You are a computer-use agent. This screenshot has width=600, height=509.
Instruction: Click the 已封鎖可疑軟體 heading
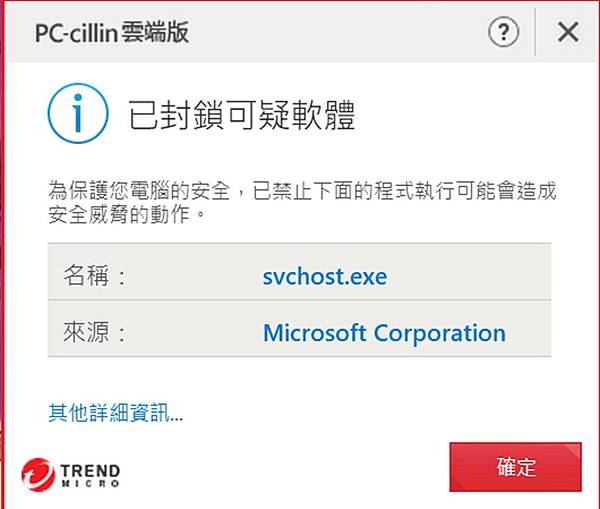coord(241,114)
